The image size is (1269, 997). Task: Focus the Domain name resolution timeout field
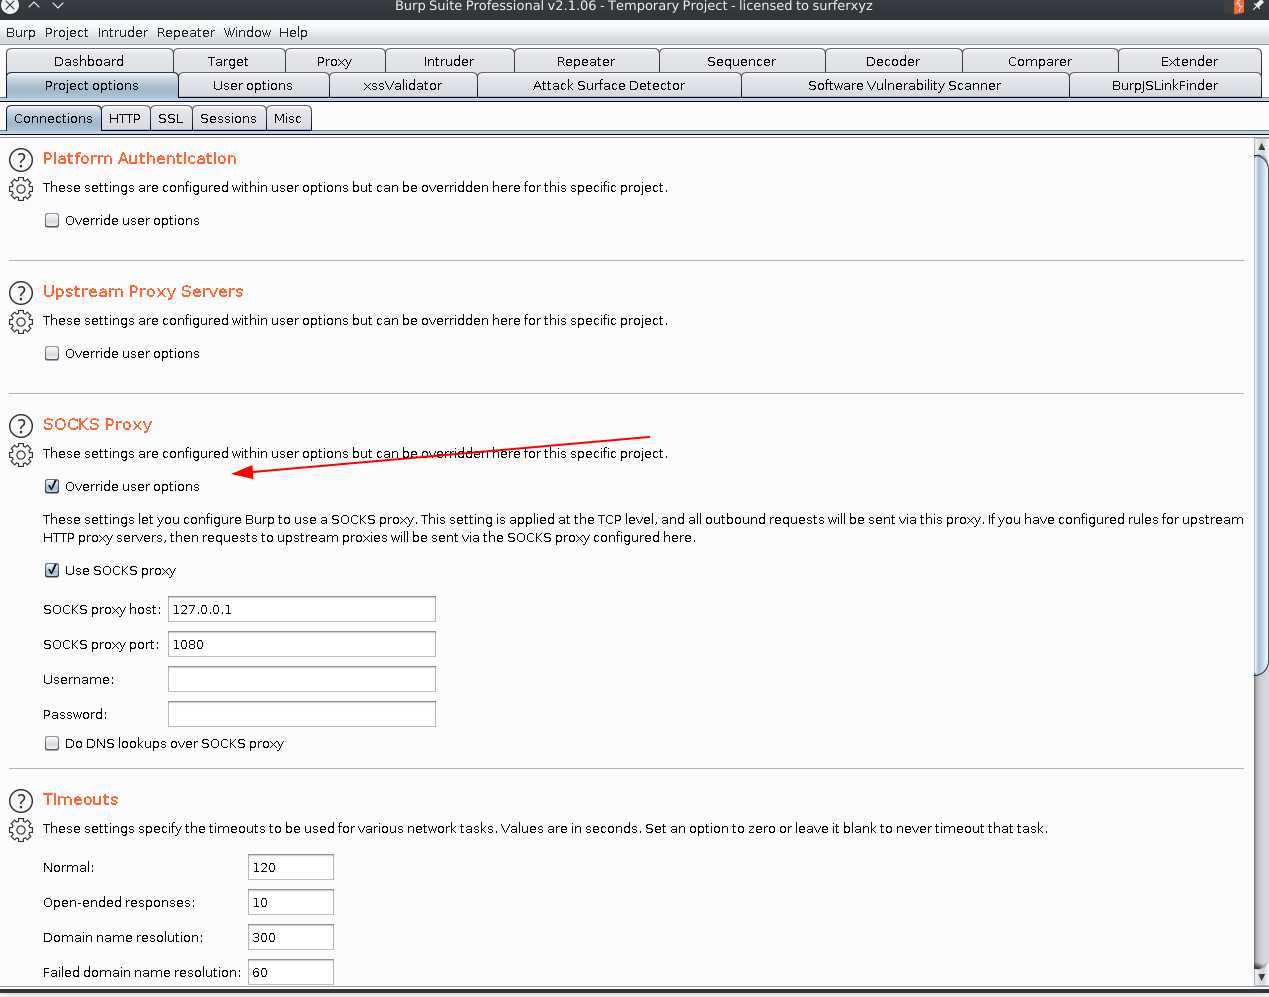291,937
